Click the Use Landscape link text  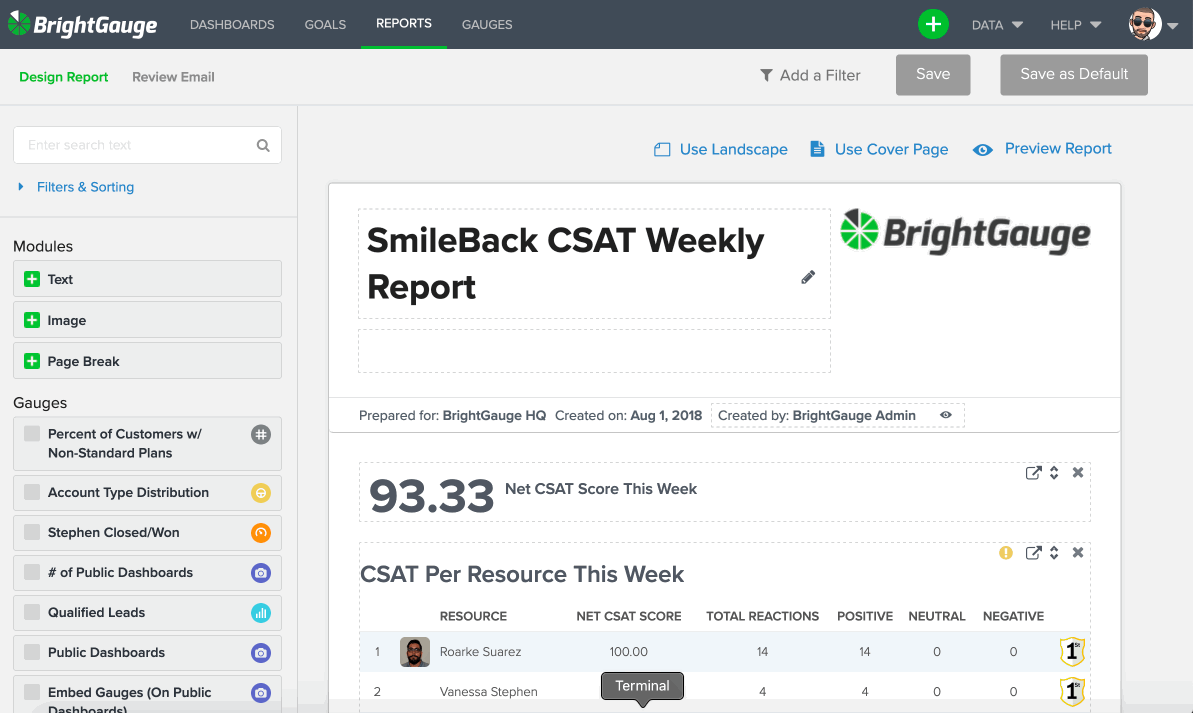coord(733,149)
